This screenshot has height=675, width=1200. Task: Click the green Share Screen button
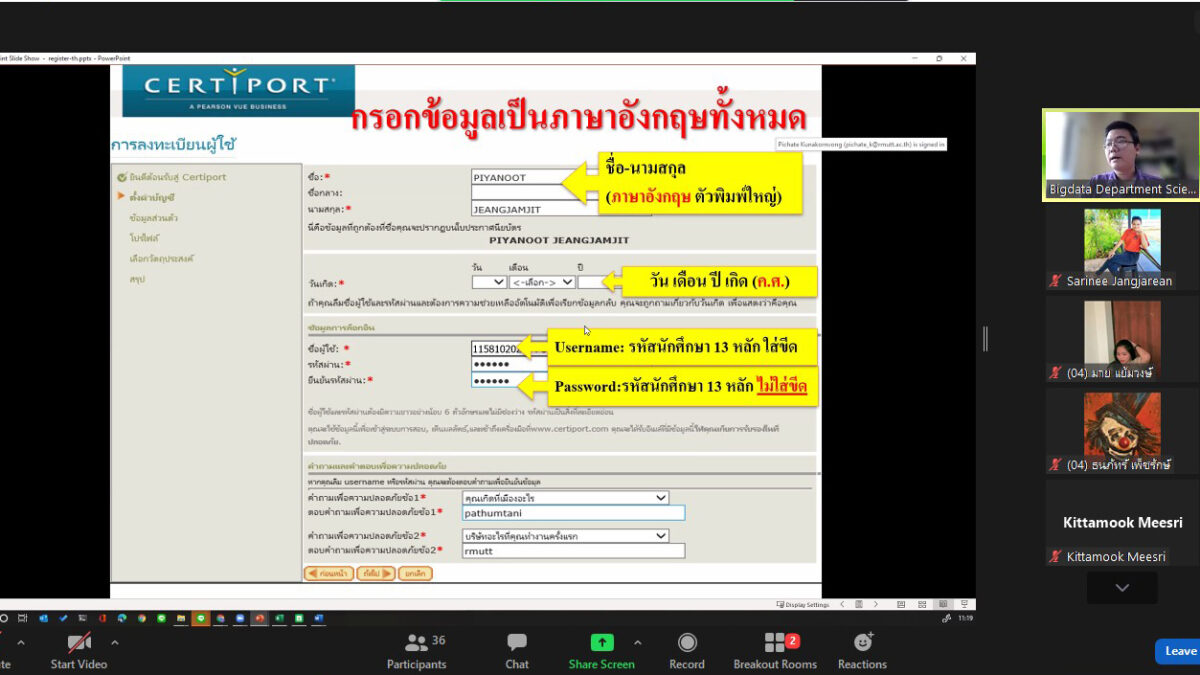602,650
